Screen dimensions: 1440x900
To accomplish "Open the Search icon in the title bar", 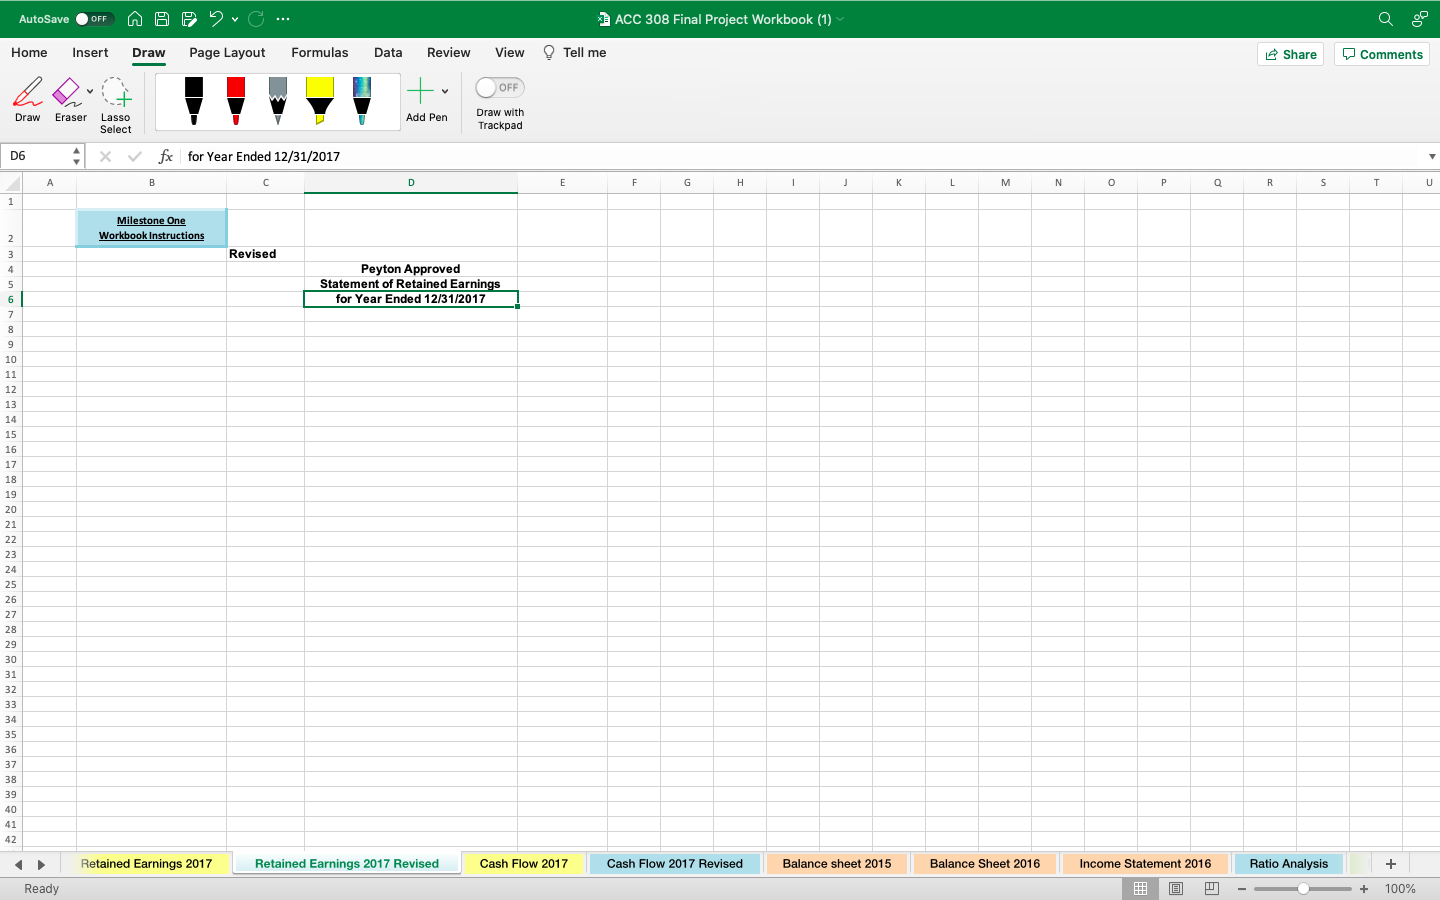I will tap(1385, 18).
